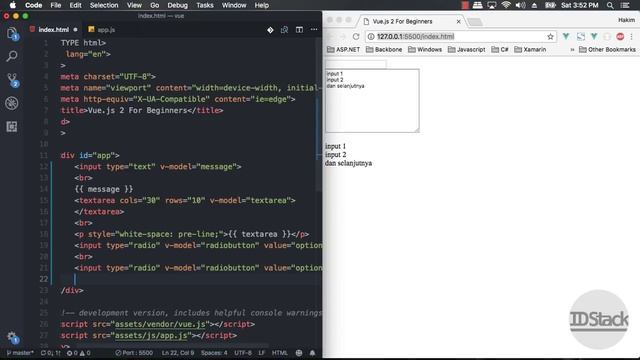Click the Spaces: 4 indentation setting

point(214,353)
